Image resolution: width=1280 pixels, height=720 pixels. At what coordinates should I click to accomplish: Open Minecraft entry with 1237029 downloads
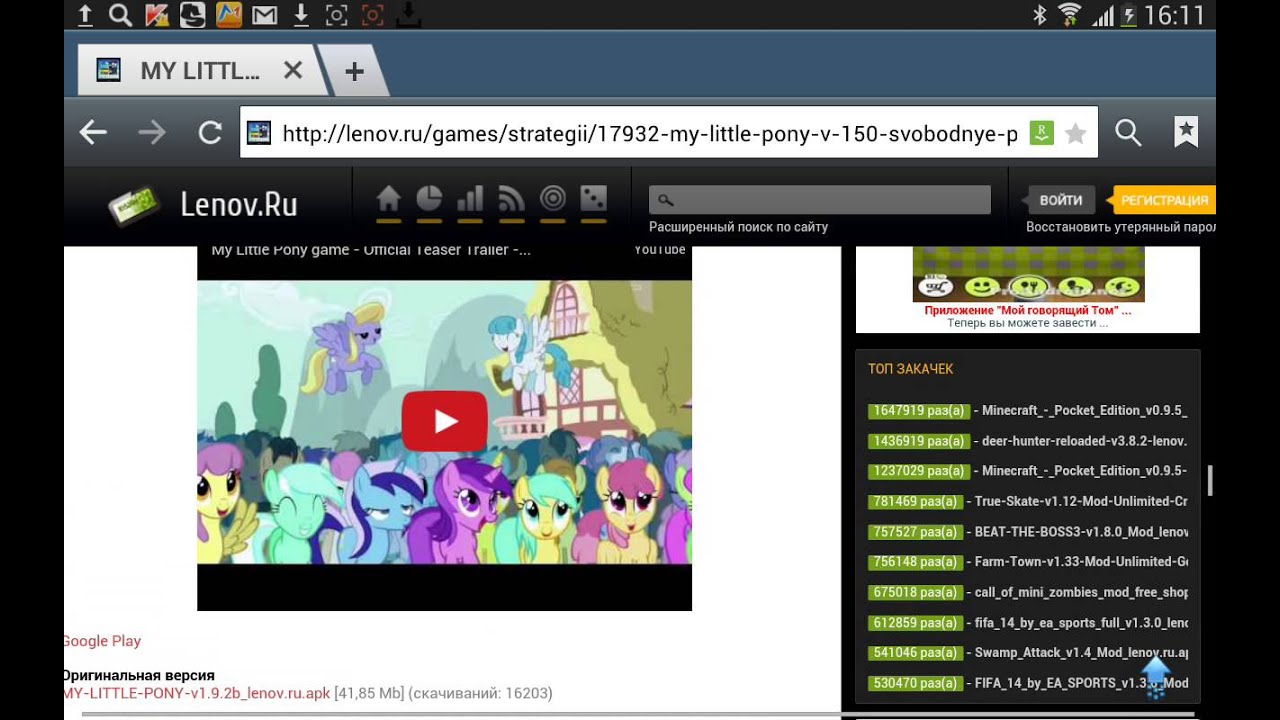1028,471
